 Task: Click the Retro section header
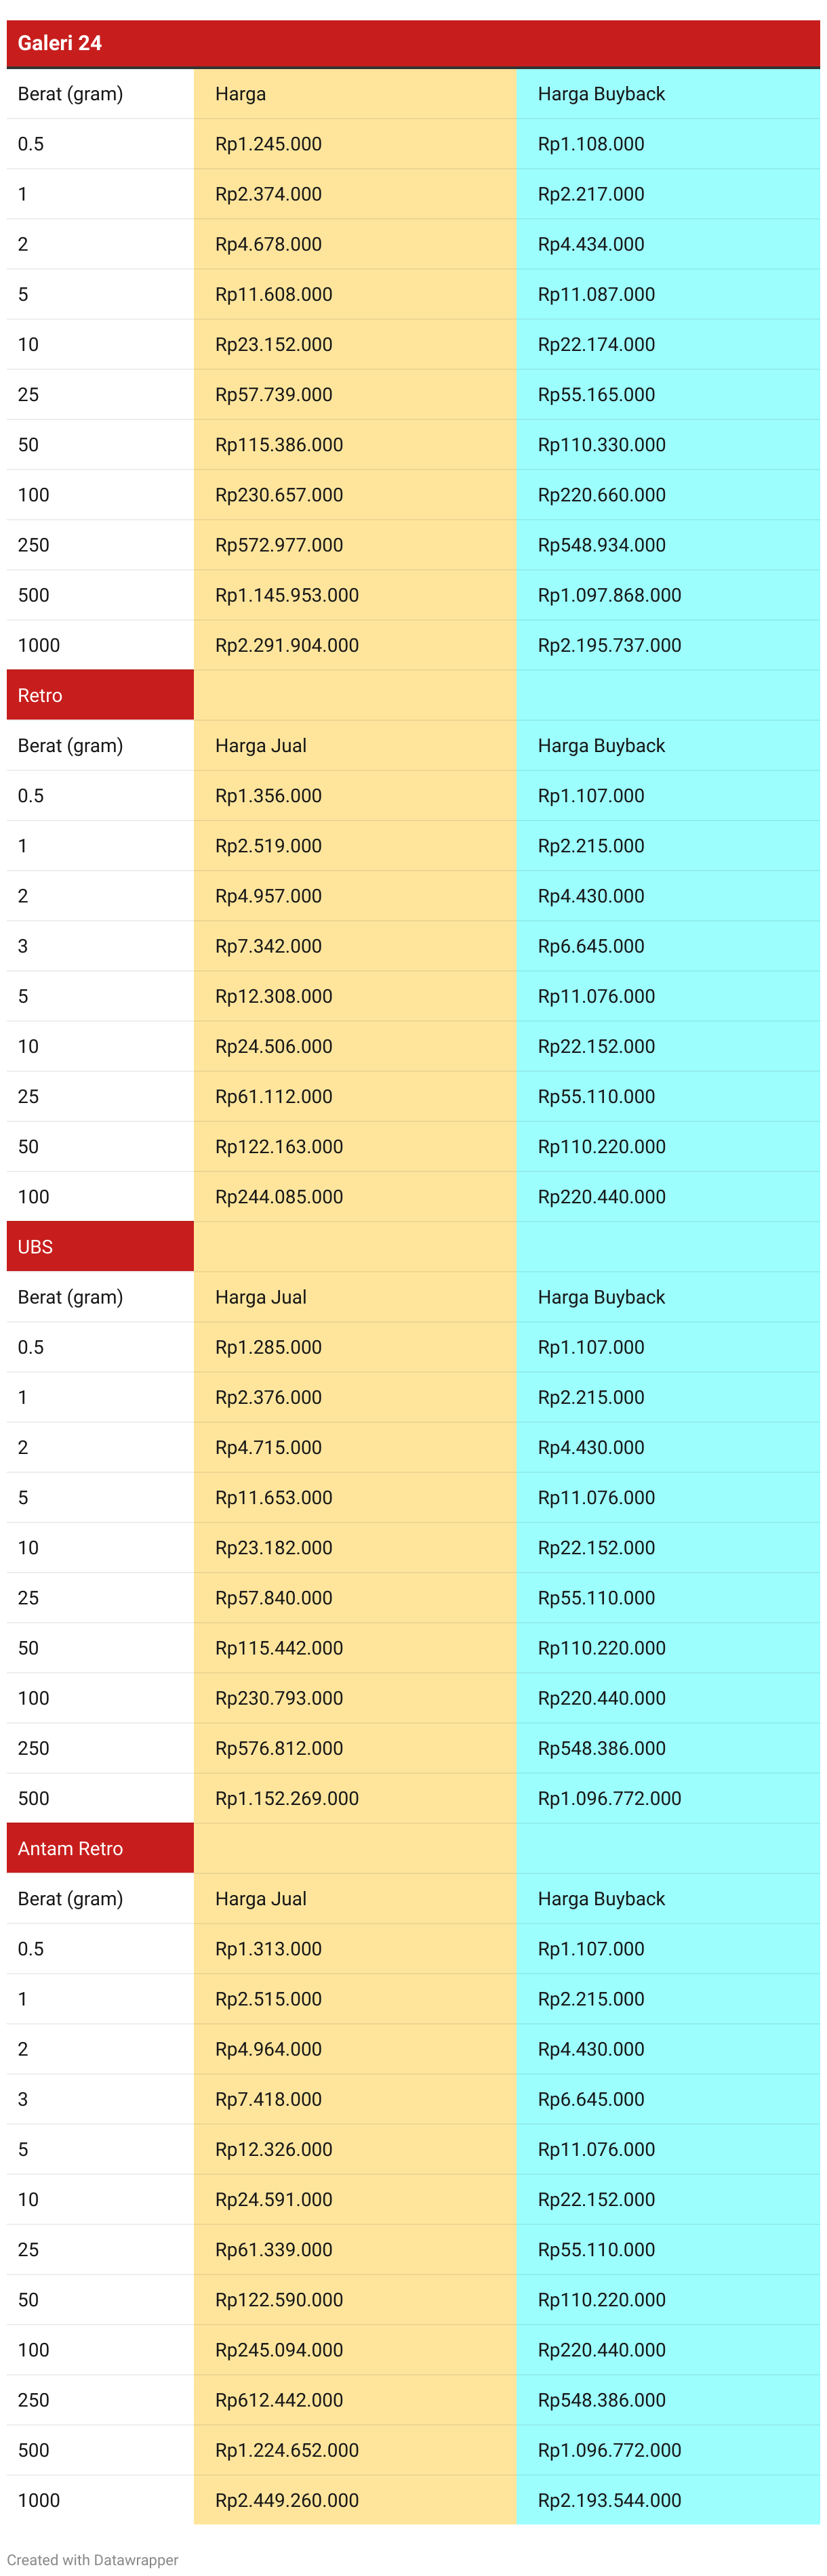(x=40, y=695)
